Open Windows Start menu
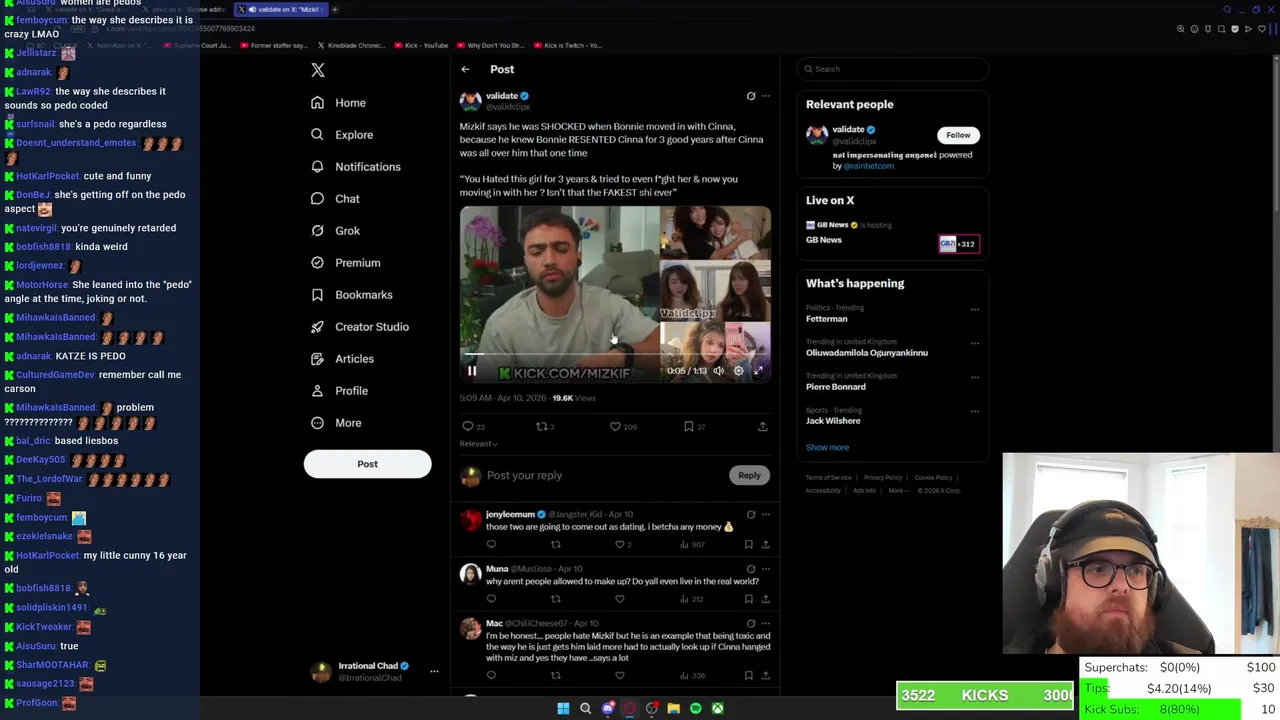 [x=563, y=709]
